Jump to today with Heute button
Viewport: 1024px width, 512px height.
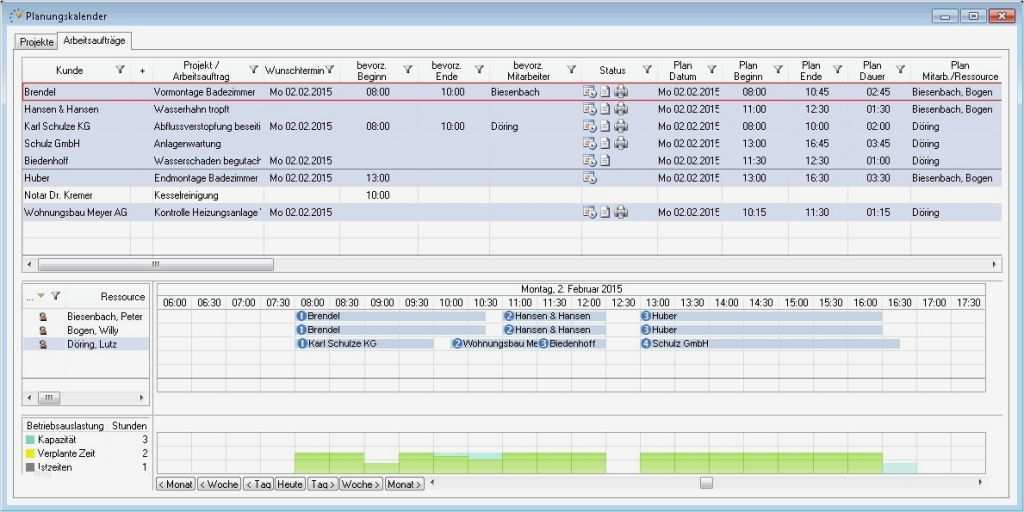coord(290,484)
